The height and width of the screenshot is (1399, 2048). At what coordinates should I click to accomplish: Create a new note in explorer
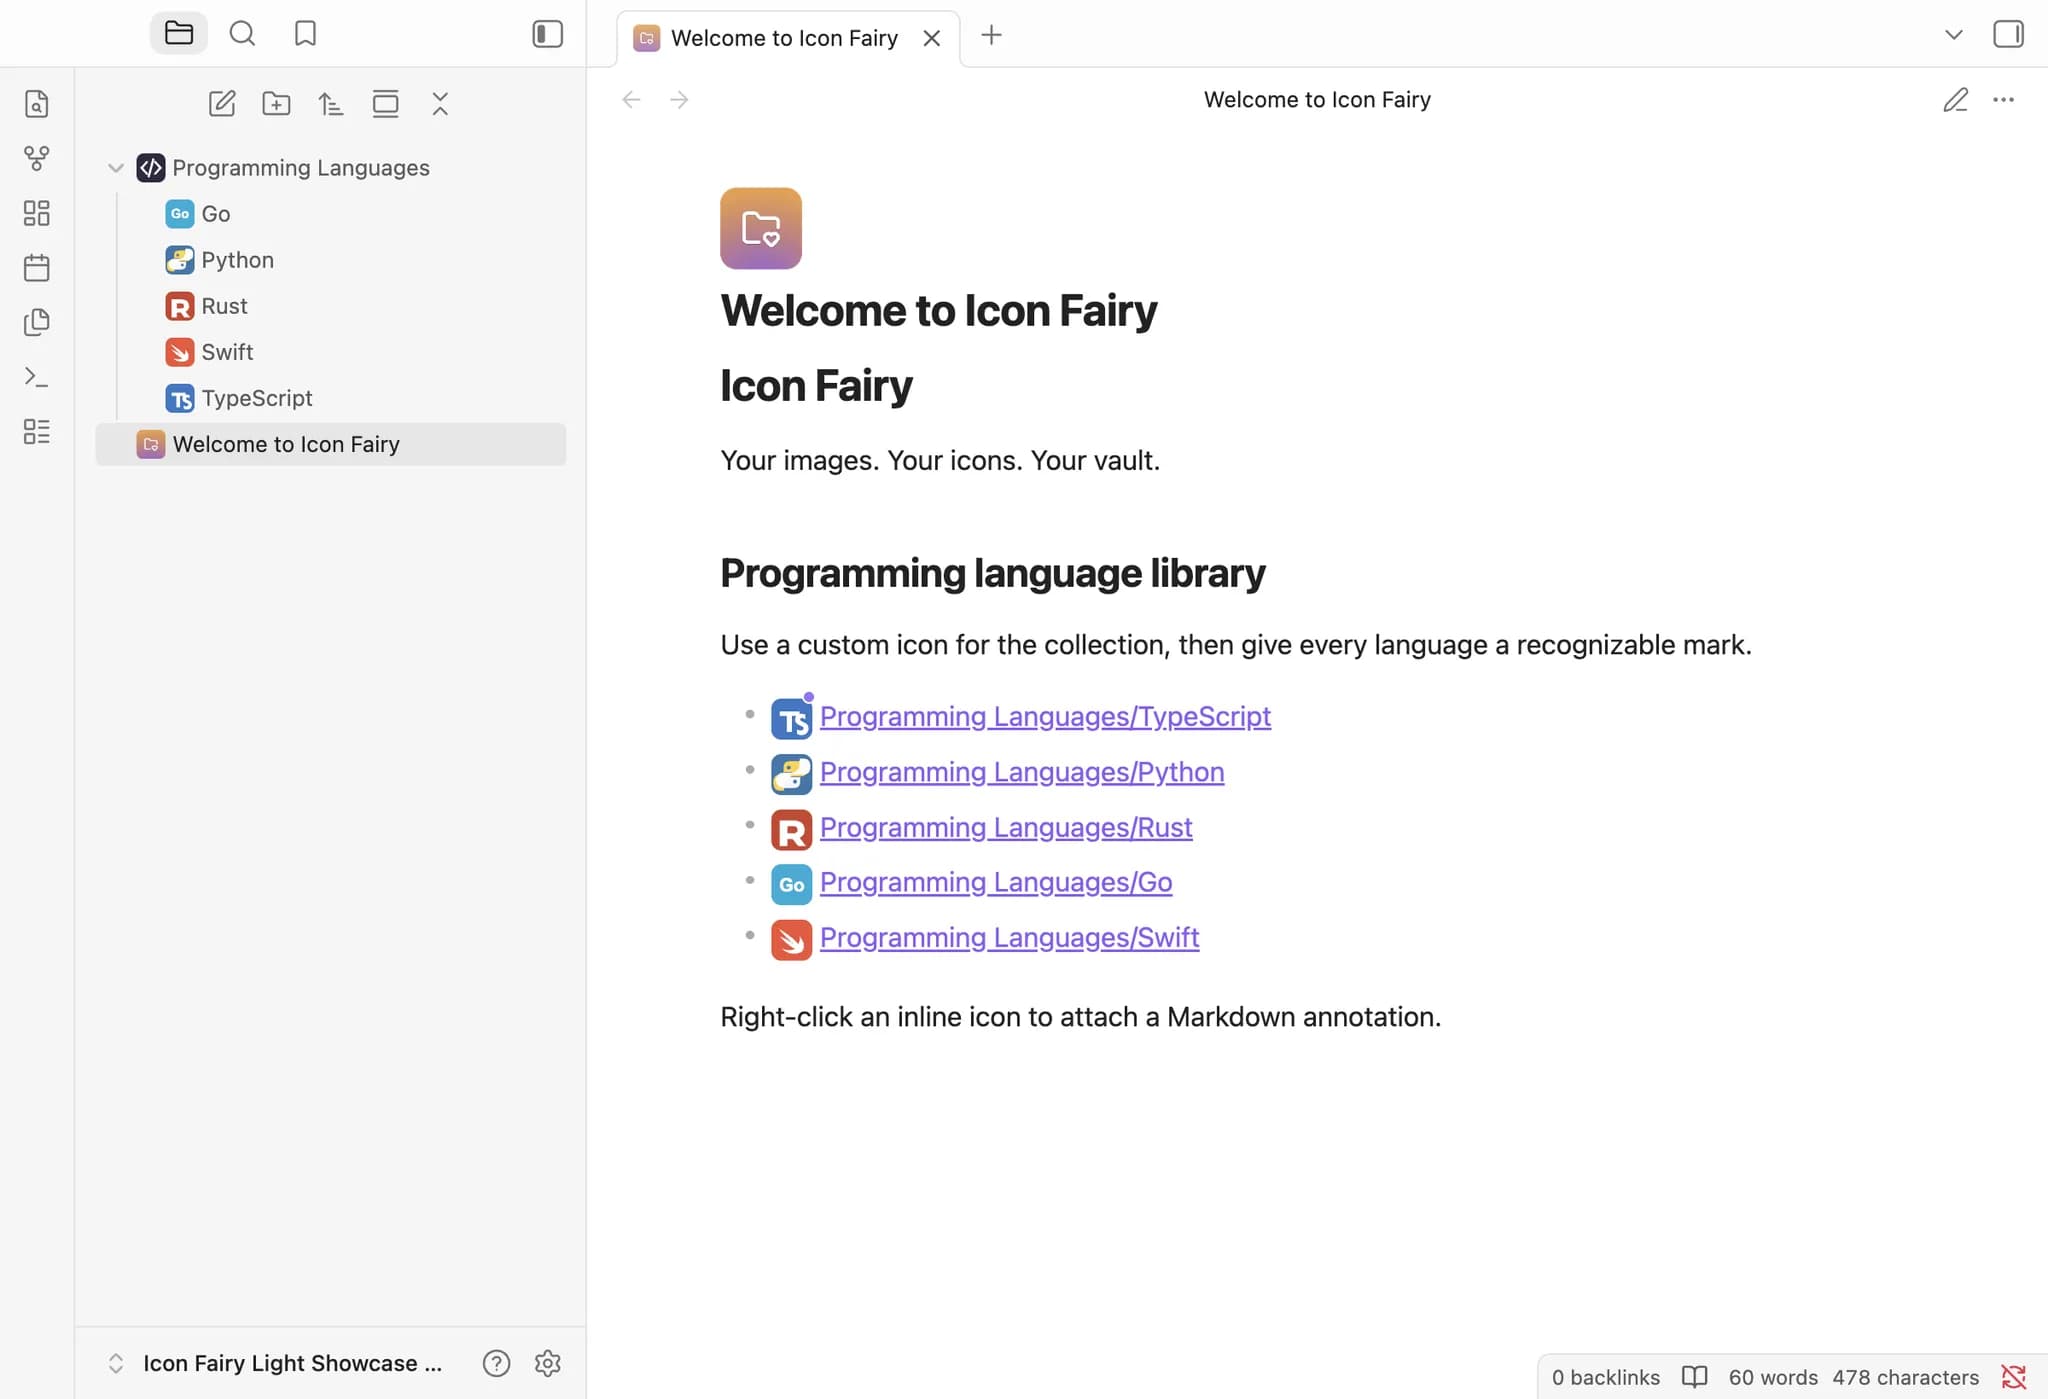point(222,104)
